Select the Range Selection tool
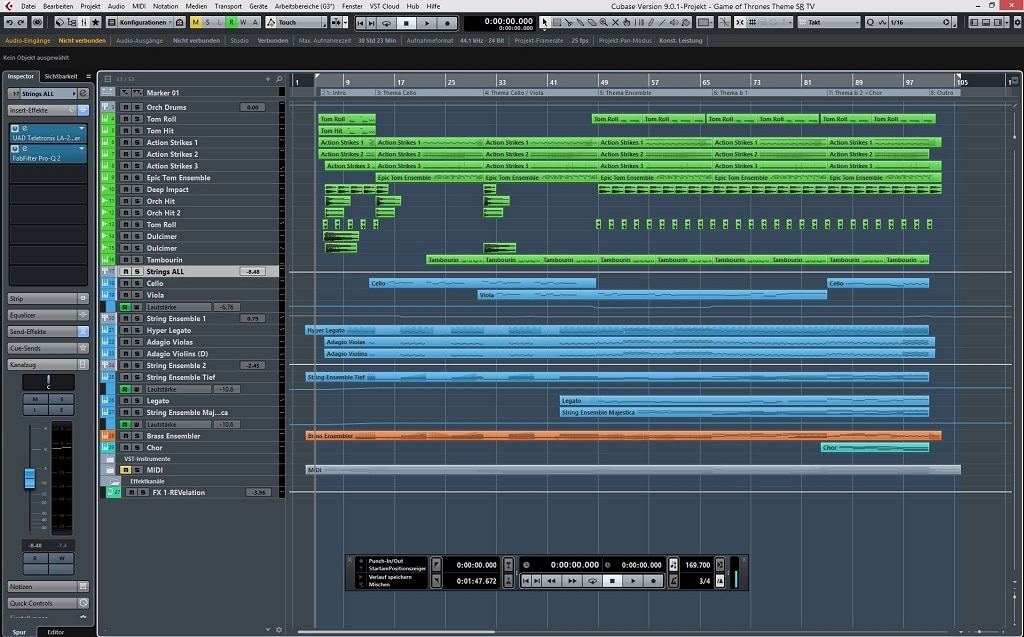The height and width of the screenshot is (637, 1024). click(x=556, y=22)
